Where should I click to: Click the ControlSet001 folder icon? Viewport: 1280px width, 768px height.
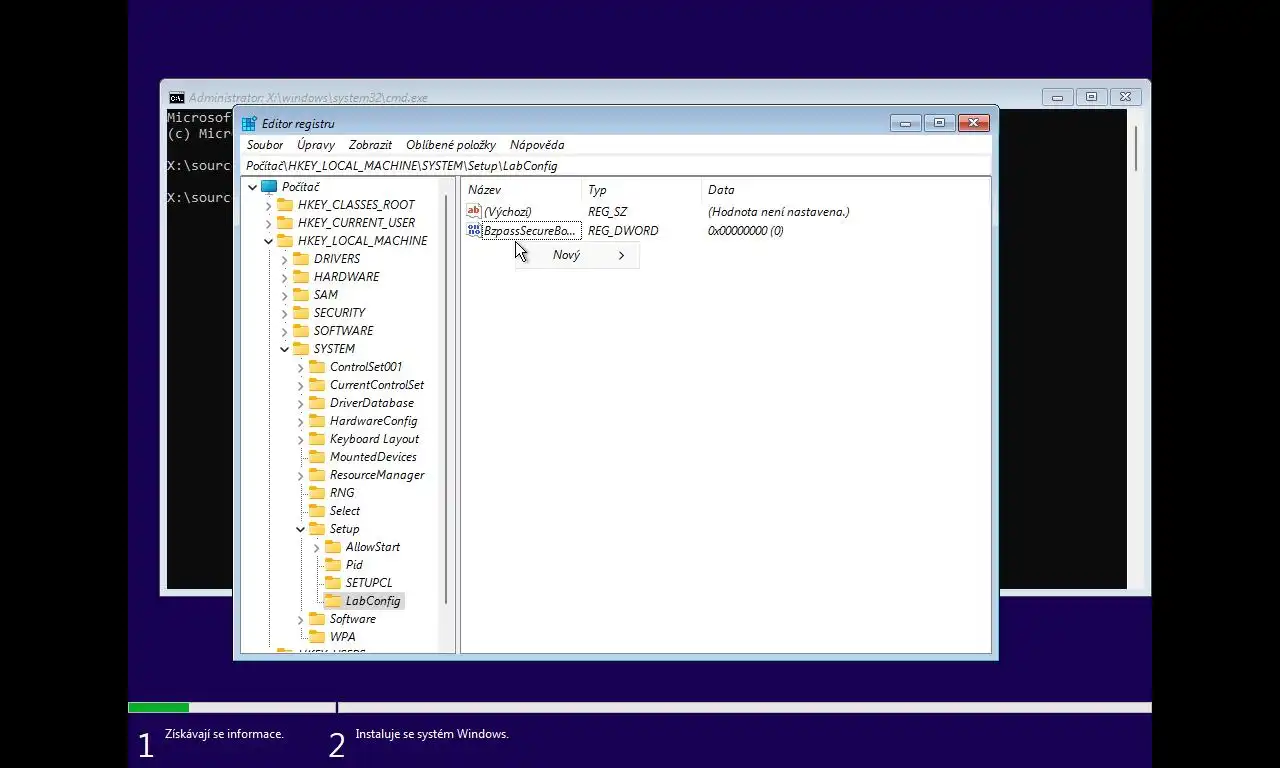317,367
